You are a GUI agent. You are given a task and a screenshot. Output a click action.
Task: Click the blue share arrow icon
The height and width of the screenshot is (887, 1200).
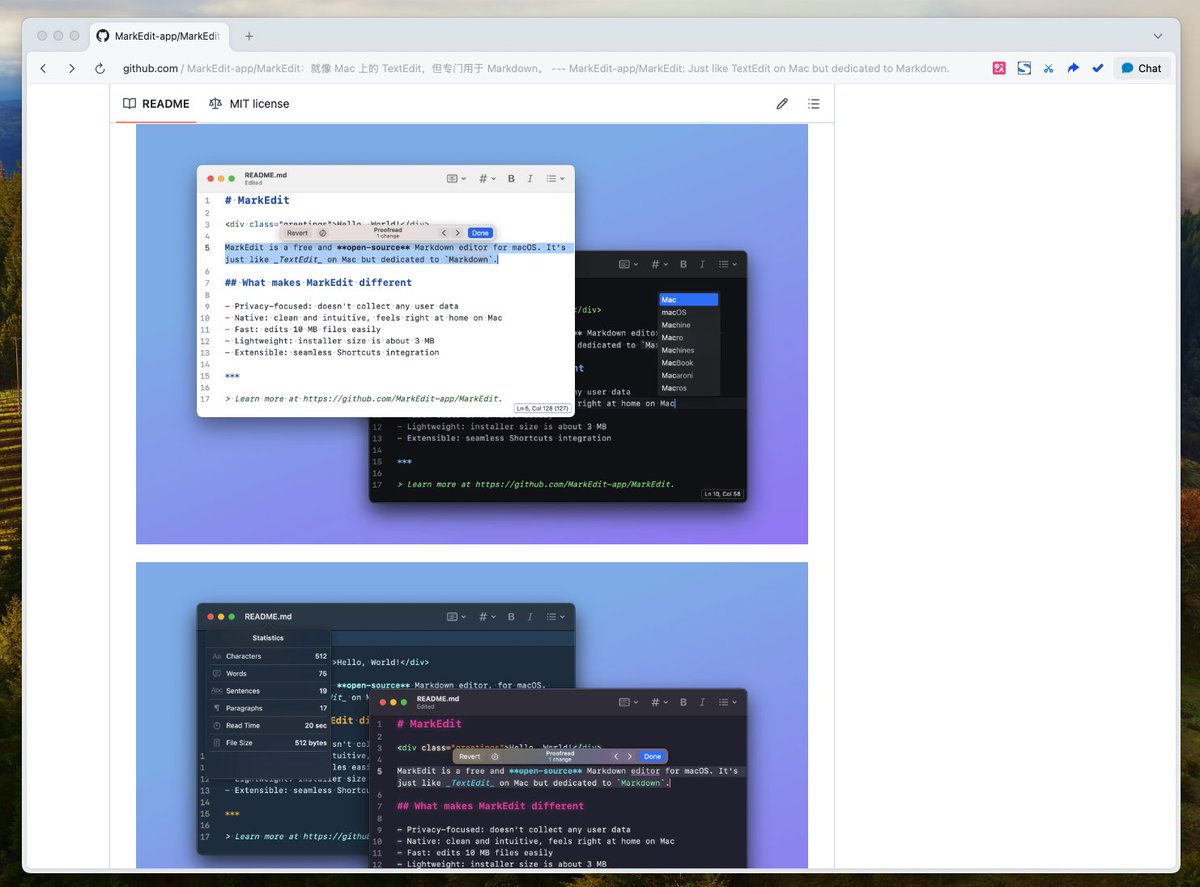[1073, 68]
